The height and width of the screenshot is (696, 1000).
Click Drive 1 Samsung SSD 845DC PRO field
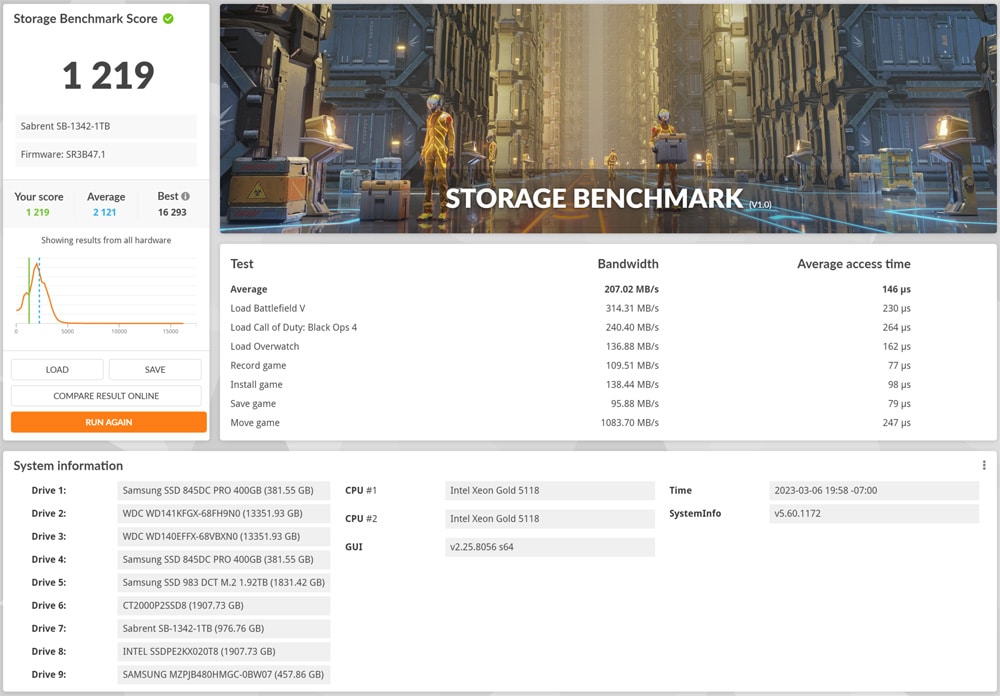click(224, 491)
